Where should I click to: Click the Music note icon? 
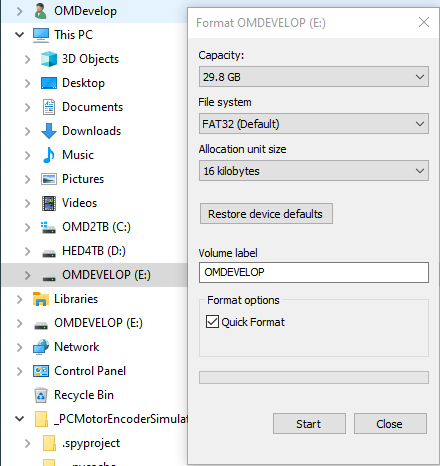[49, 155]
